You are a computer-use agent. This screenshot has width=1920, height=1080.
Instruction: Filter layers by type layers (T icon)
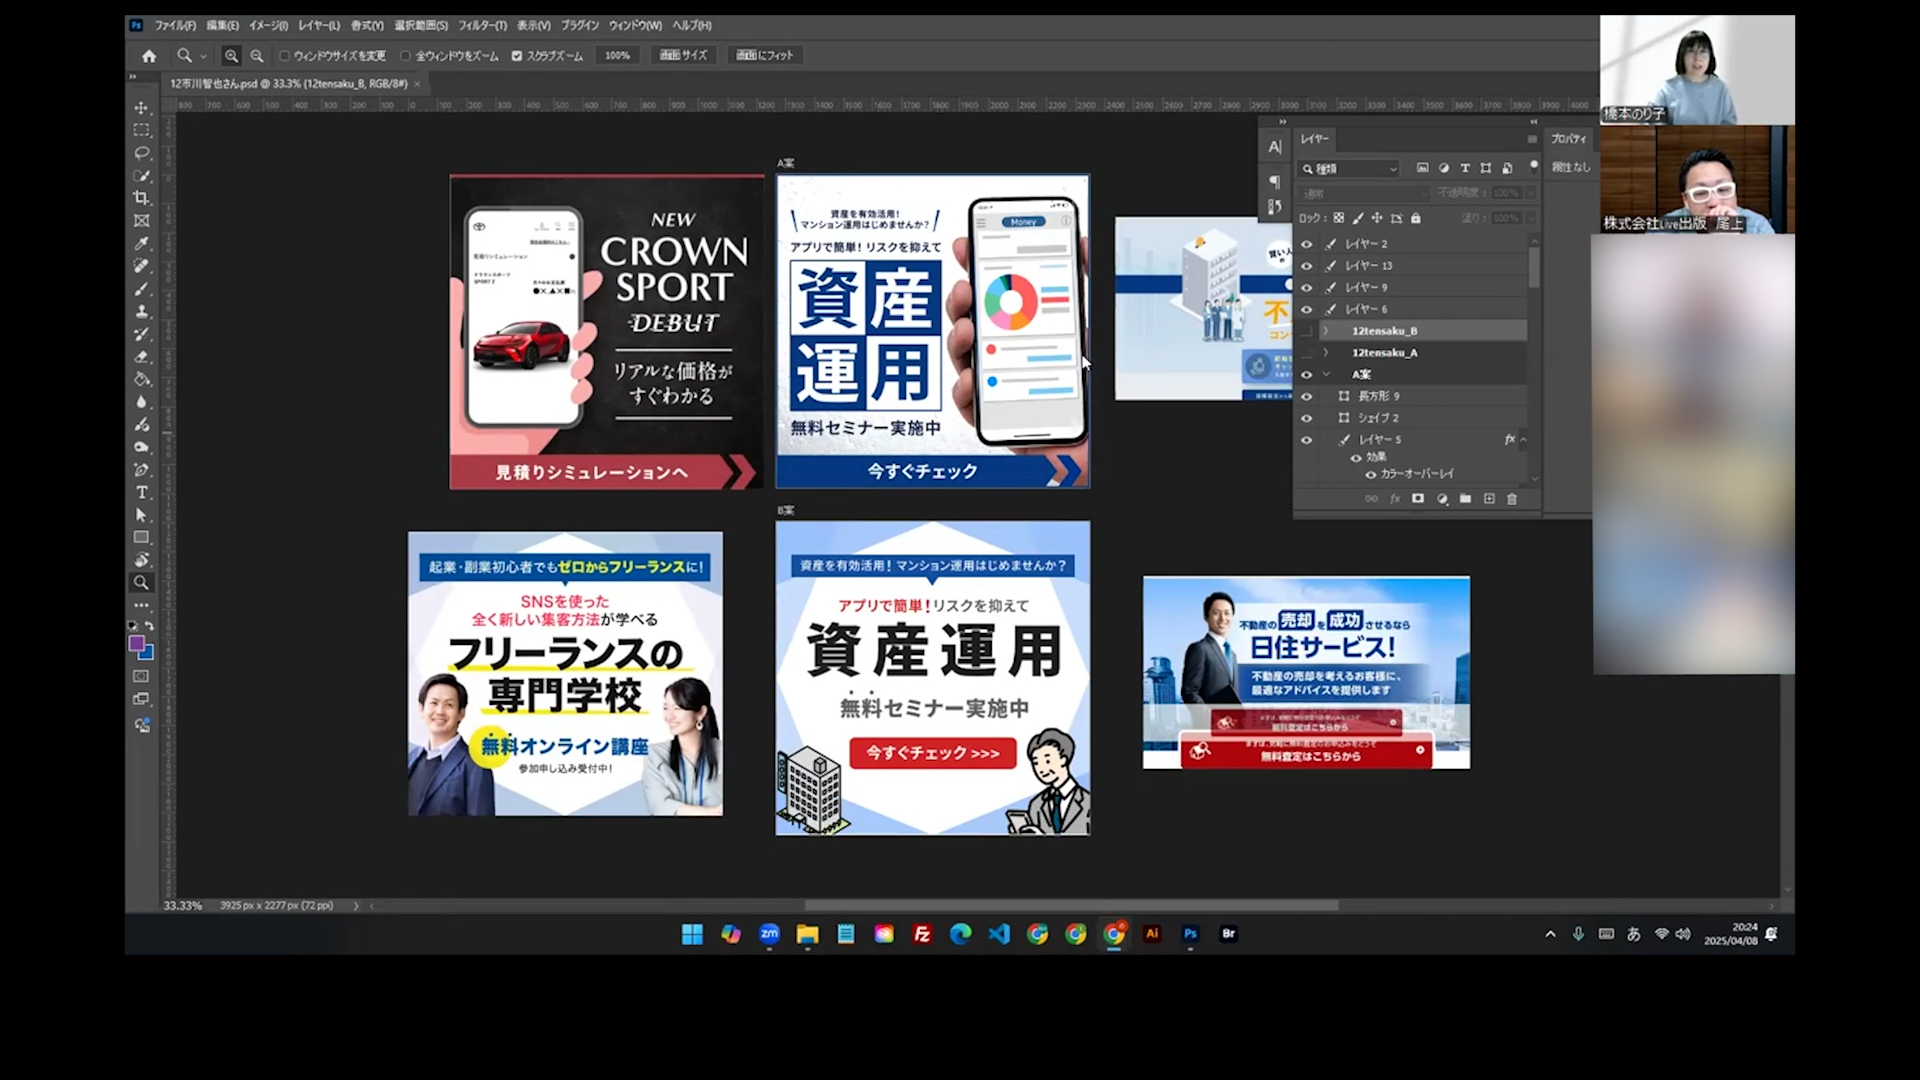point(1465,168)
